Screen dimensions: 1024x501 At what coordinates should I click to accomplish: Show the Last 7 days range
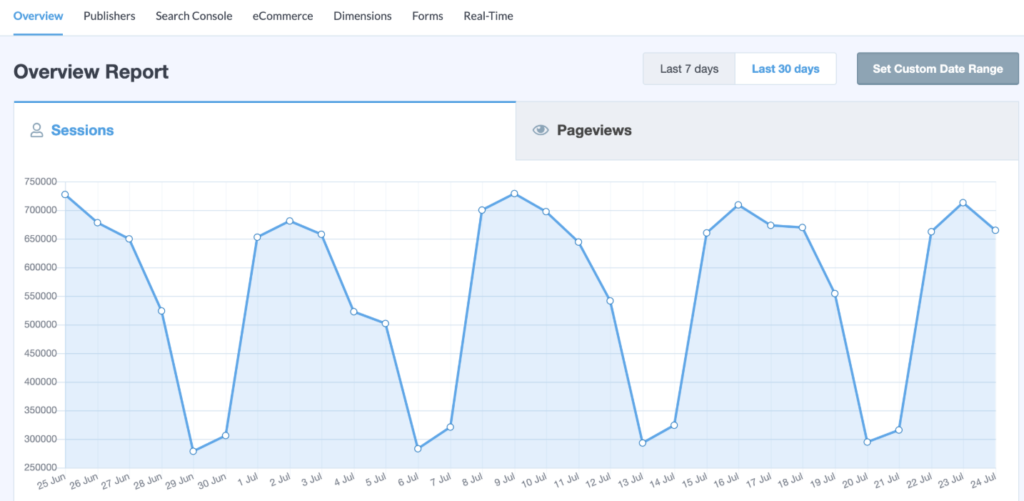689,69
